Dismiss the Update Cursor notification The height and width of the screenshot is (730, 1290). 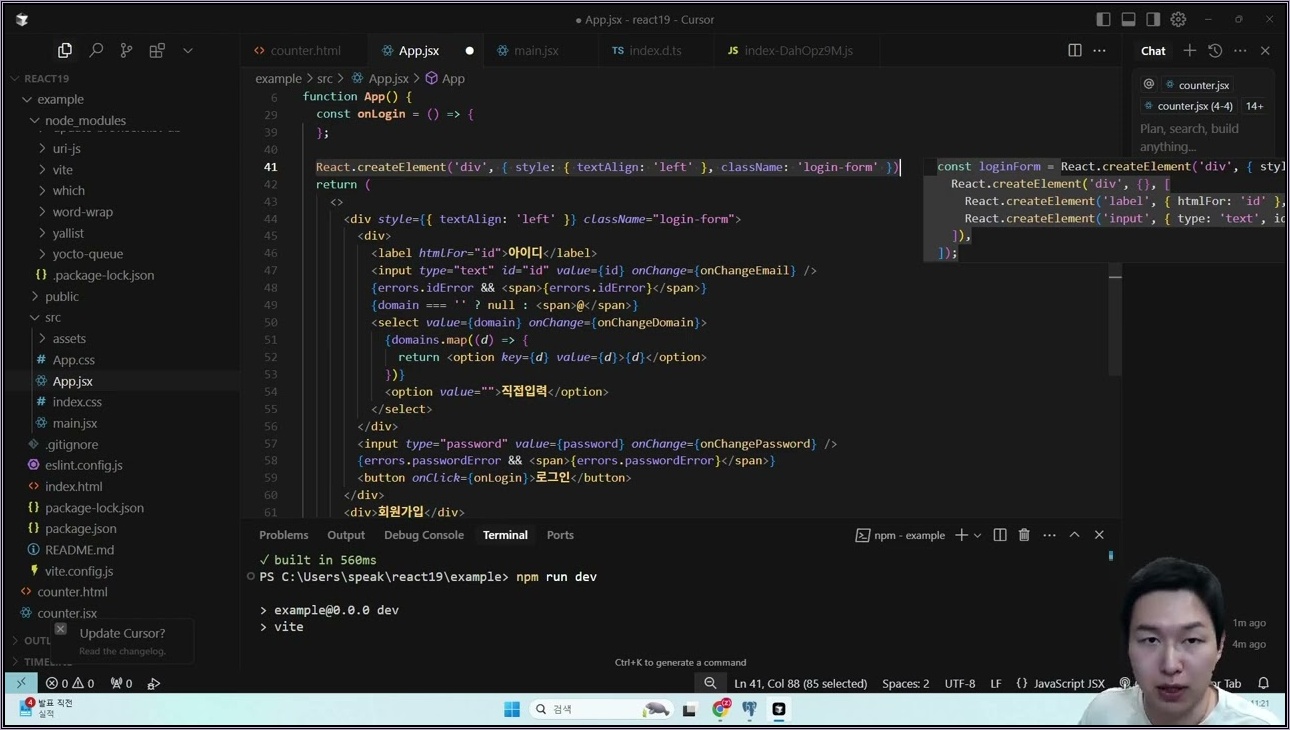[x=61, y=629]
